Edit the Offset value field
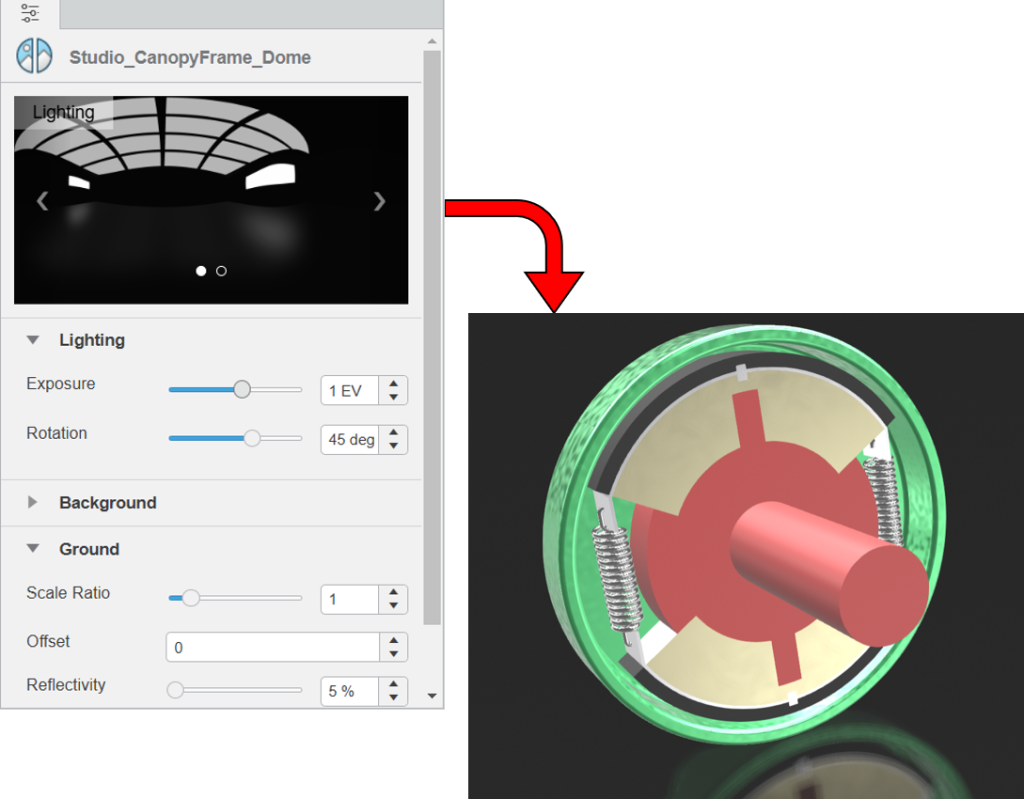 pos(273,647)
